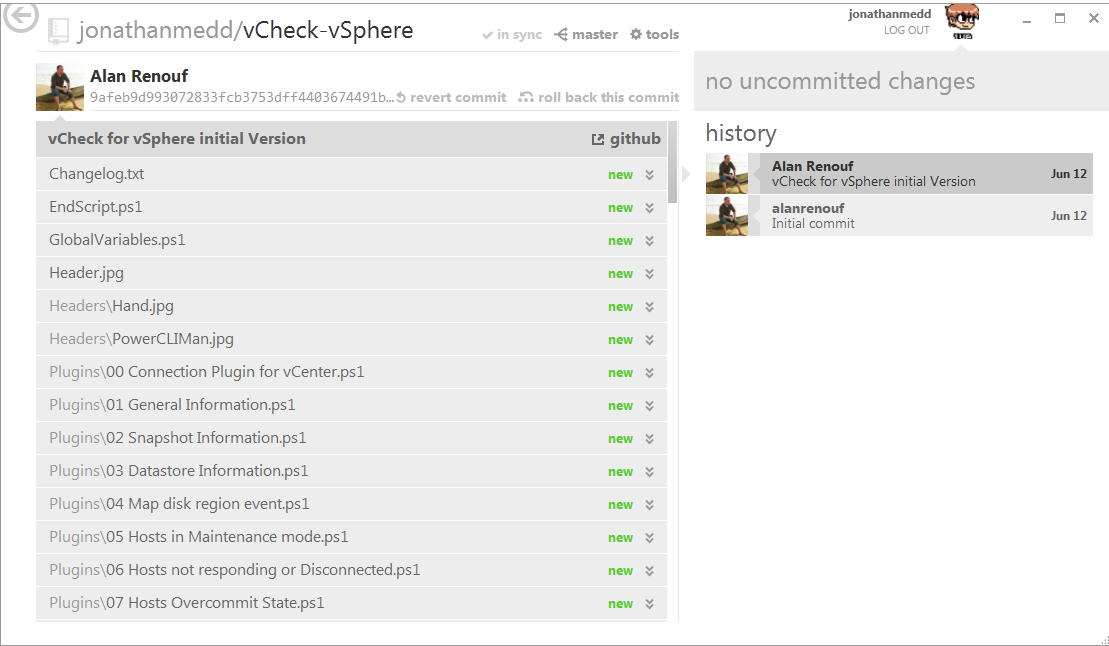Select the Changelog.txt file row
This screenshot has height=646, width=1109.
352,174
